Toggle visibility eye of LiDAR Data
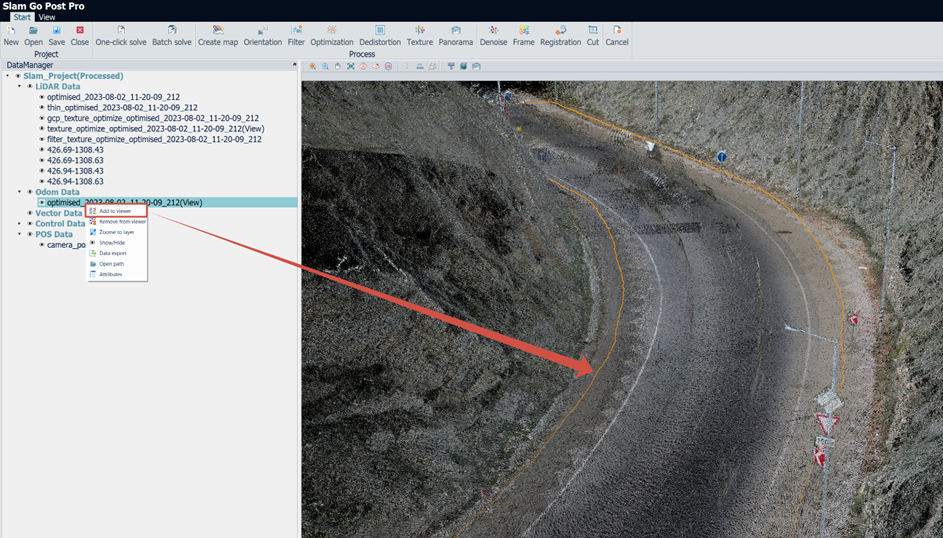Viewport: 943px width, 538px height. (x=29, y=87)
